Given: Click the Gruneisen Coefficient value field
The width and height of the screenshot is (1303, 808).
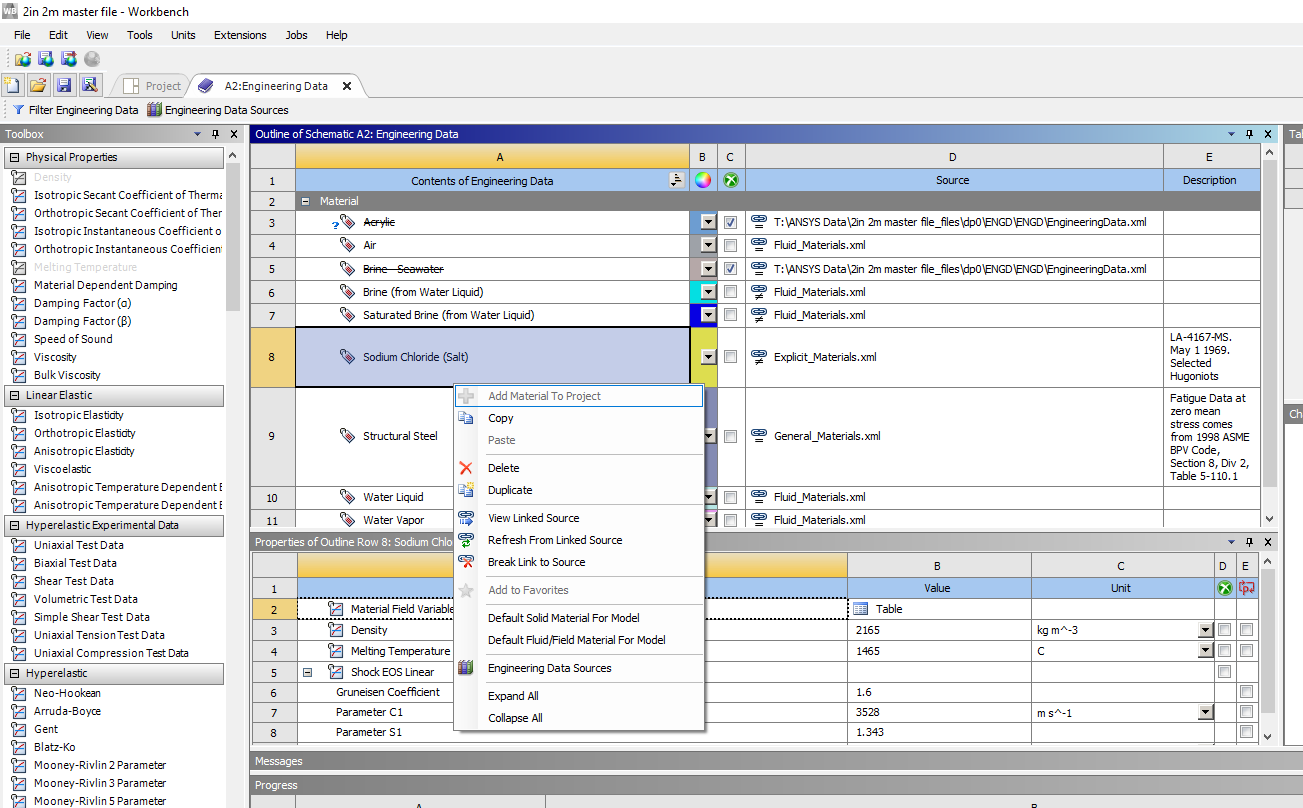Looking at the screenshot, I should pos(938,692).
